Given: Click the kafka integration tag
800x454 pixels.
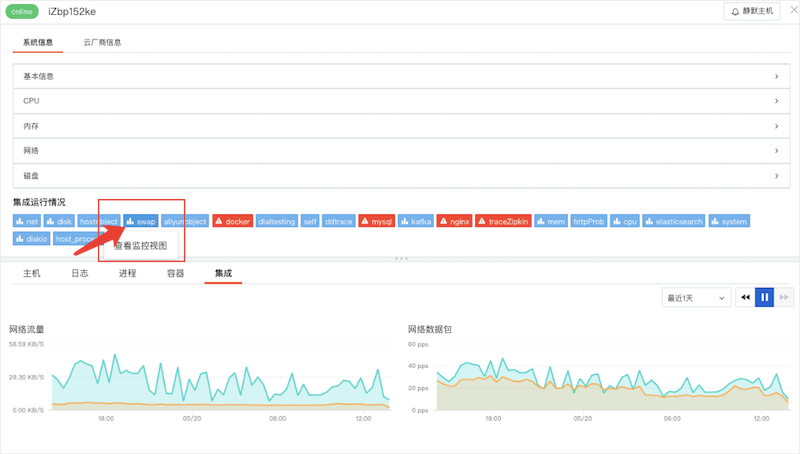Looking at the screenshot, I should (417, 221).
